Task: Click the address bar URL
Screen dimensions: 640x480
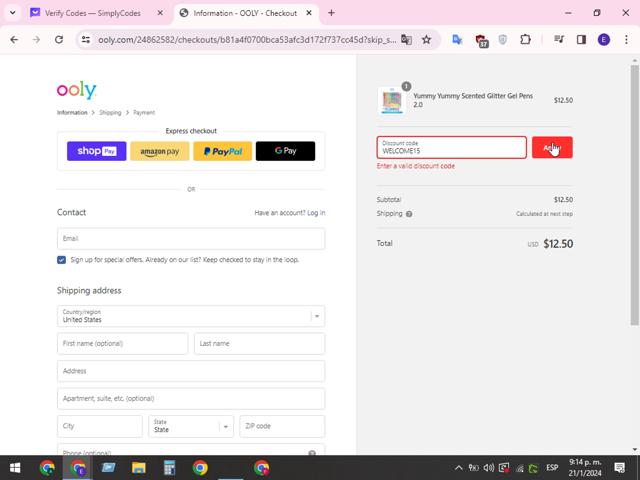Action: click(247, 40)
